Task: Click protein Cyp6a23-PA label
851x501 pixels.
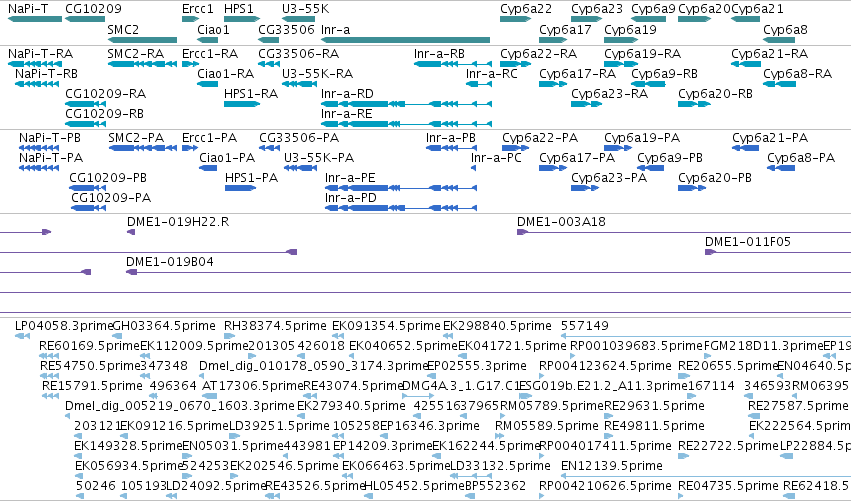Action: pyautogui.click(x=609, y=177)
